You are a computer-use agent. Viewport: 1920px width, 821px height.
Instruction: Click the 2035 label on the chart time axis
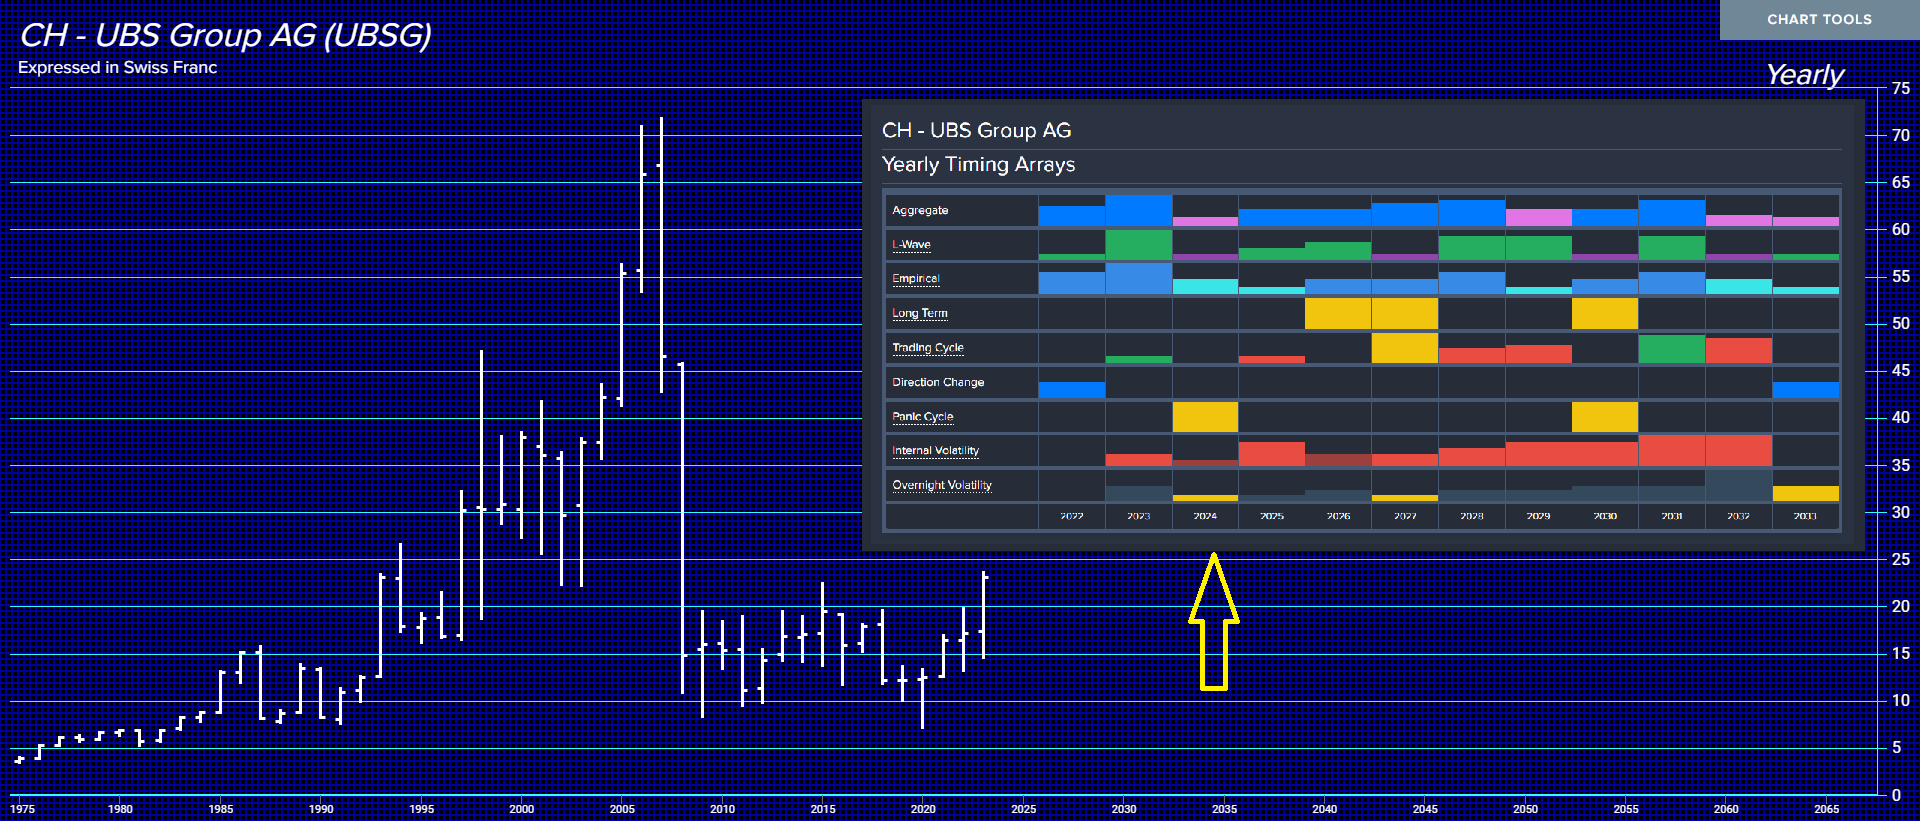1224,809
